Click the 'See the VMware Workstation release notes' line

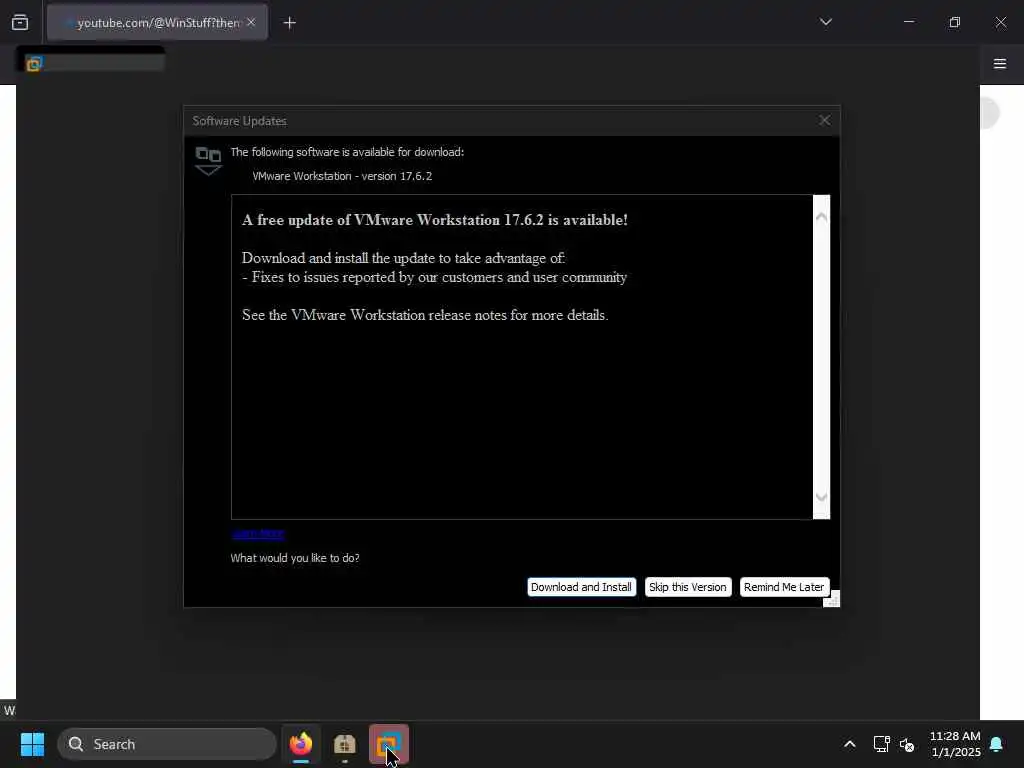click(x=425, y=315)
